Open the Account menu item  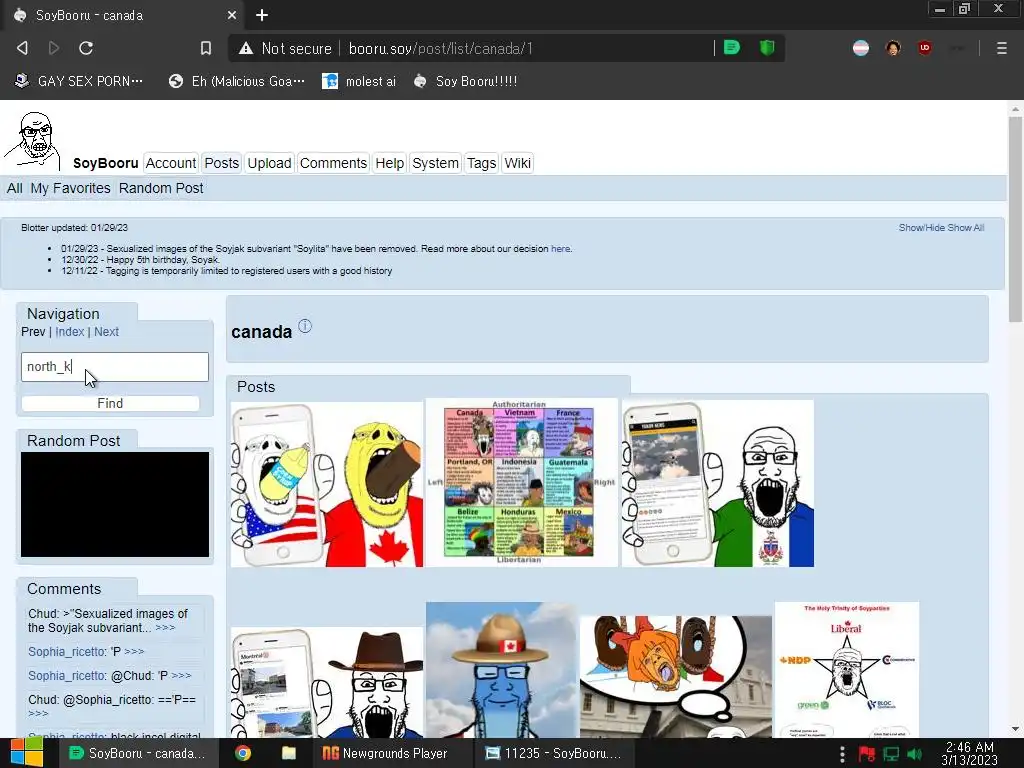tap(170, 163)
